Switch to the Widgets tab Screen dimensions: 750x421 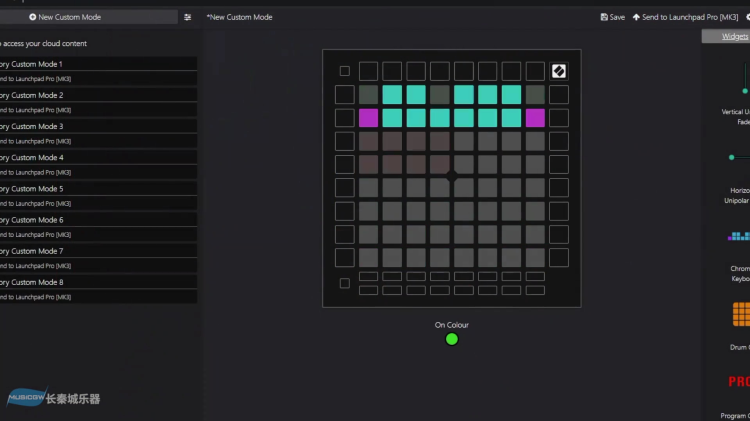pos(734,37)
